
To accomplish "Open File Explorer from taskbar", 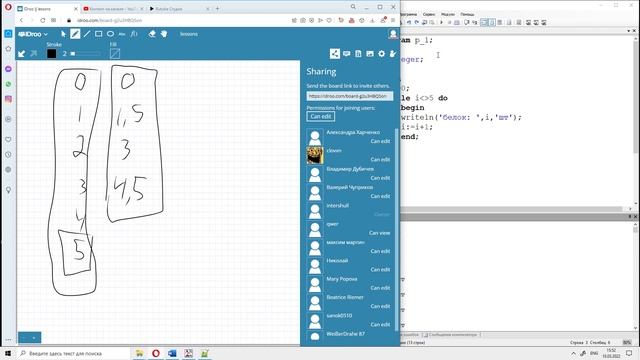I will (139, 353).
